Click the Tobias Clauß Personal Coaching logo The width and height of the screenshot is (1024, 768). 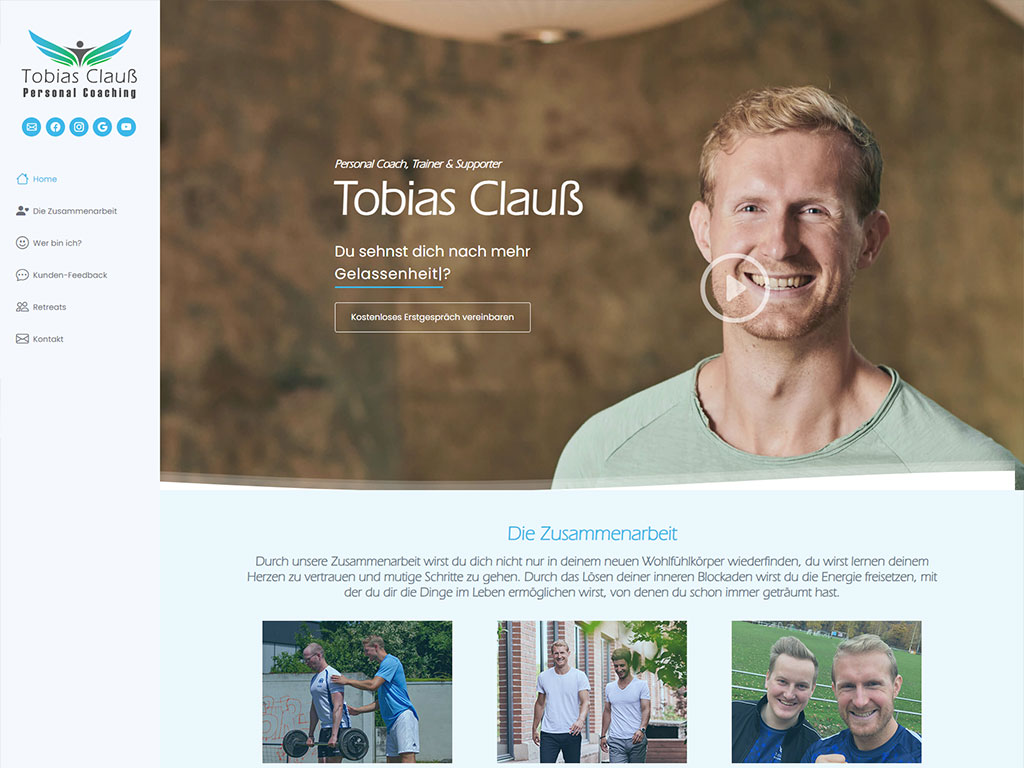tap(80, 64)
